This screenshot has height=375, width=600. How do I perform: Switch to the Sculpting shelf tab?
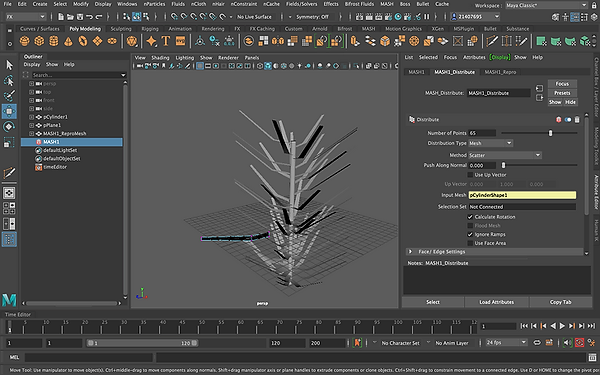click(121, 29)
